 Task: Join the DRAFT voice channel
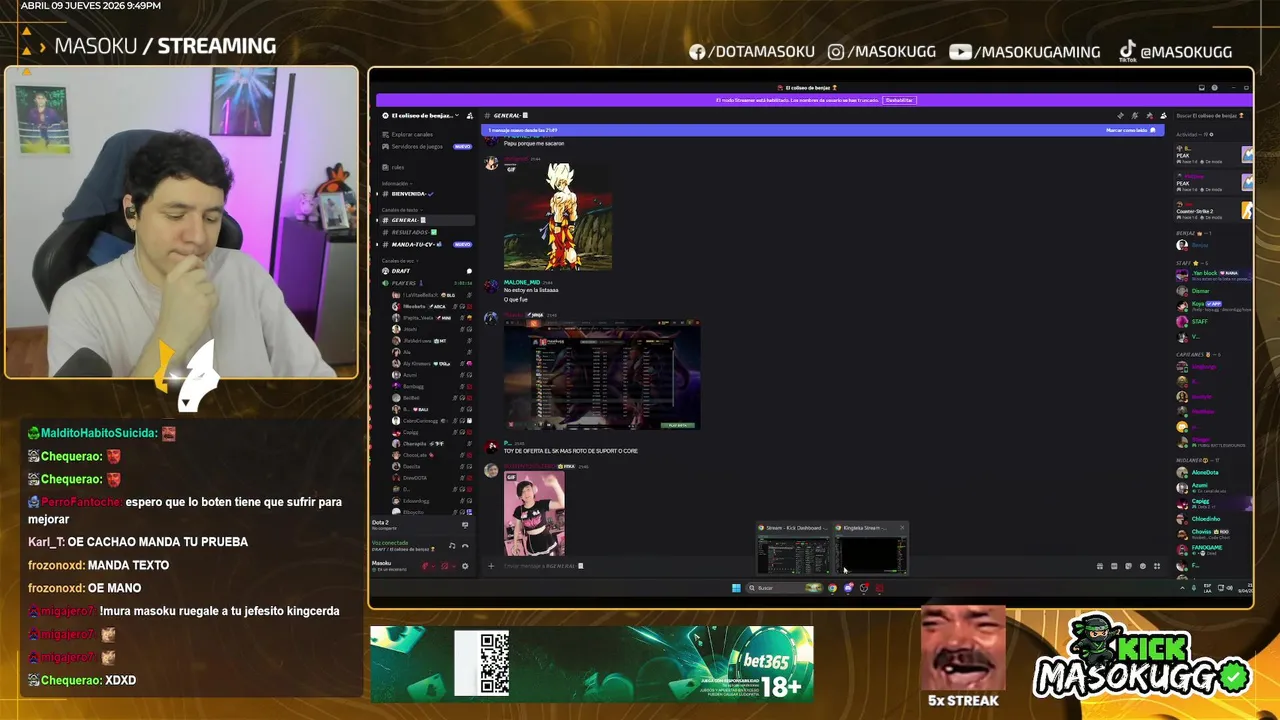coord(427,271)
